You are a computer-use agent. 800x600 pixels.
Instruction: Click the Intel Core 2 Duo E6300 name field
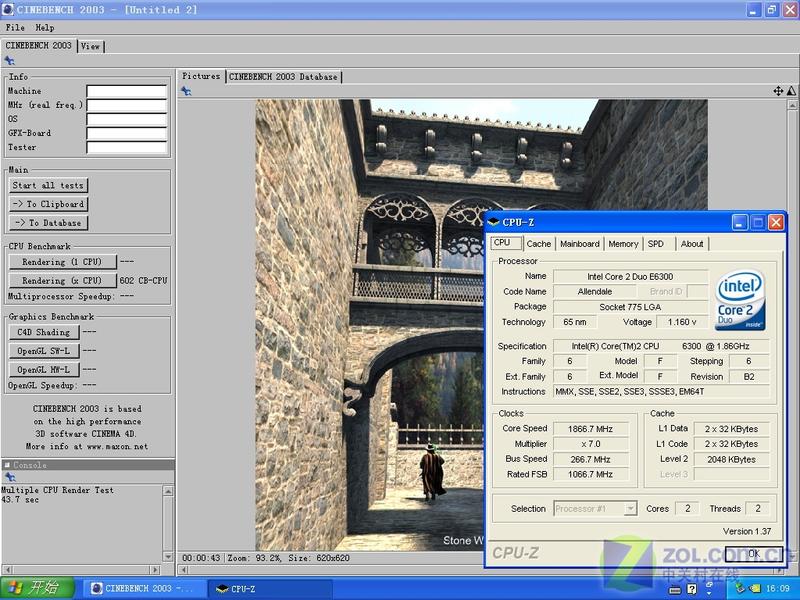point(631,277)
